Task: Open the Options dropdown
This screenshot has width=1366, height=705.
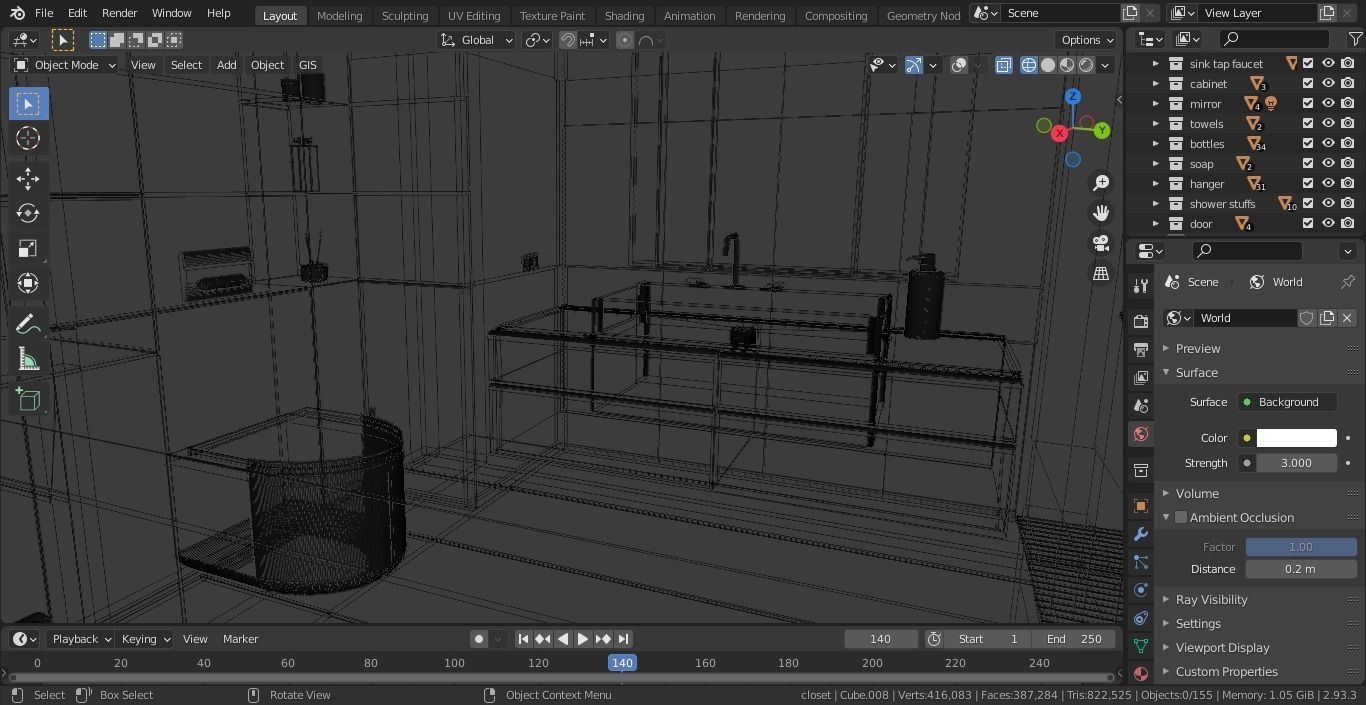Action: (1087, 40)
